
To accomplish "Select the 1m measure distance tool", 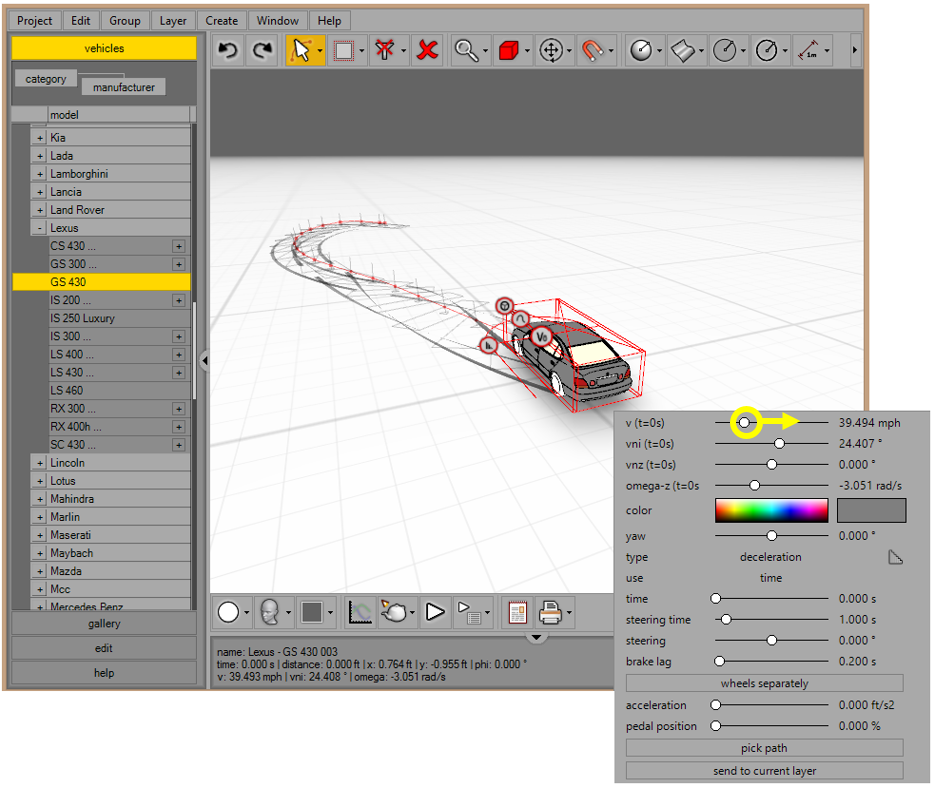I will [x=808, y=51].
